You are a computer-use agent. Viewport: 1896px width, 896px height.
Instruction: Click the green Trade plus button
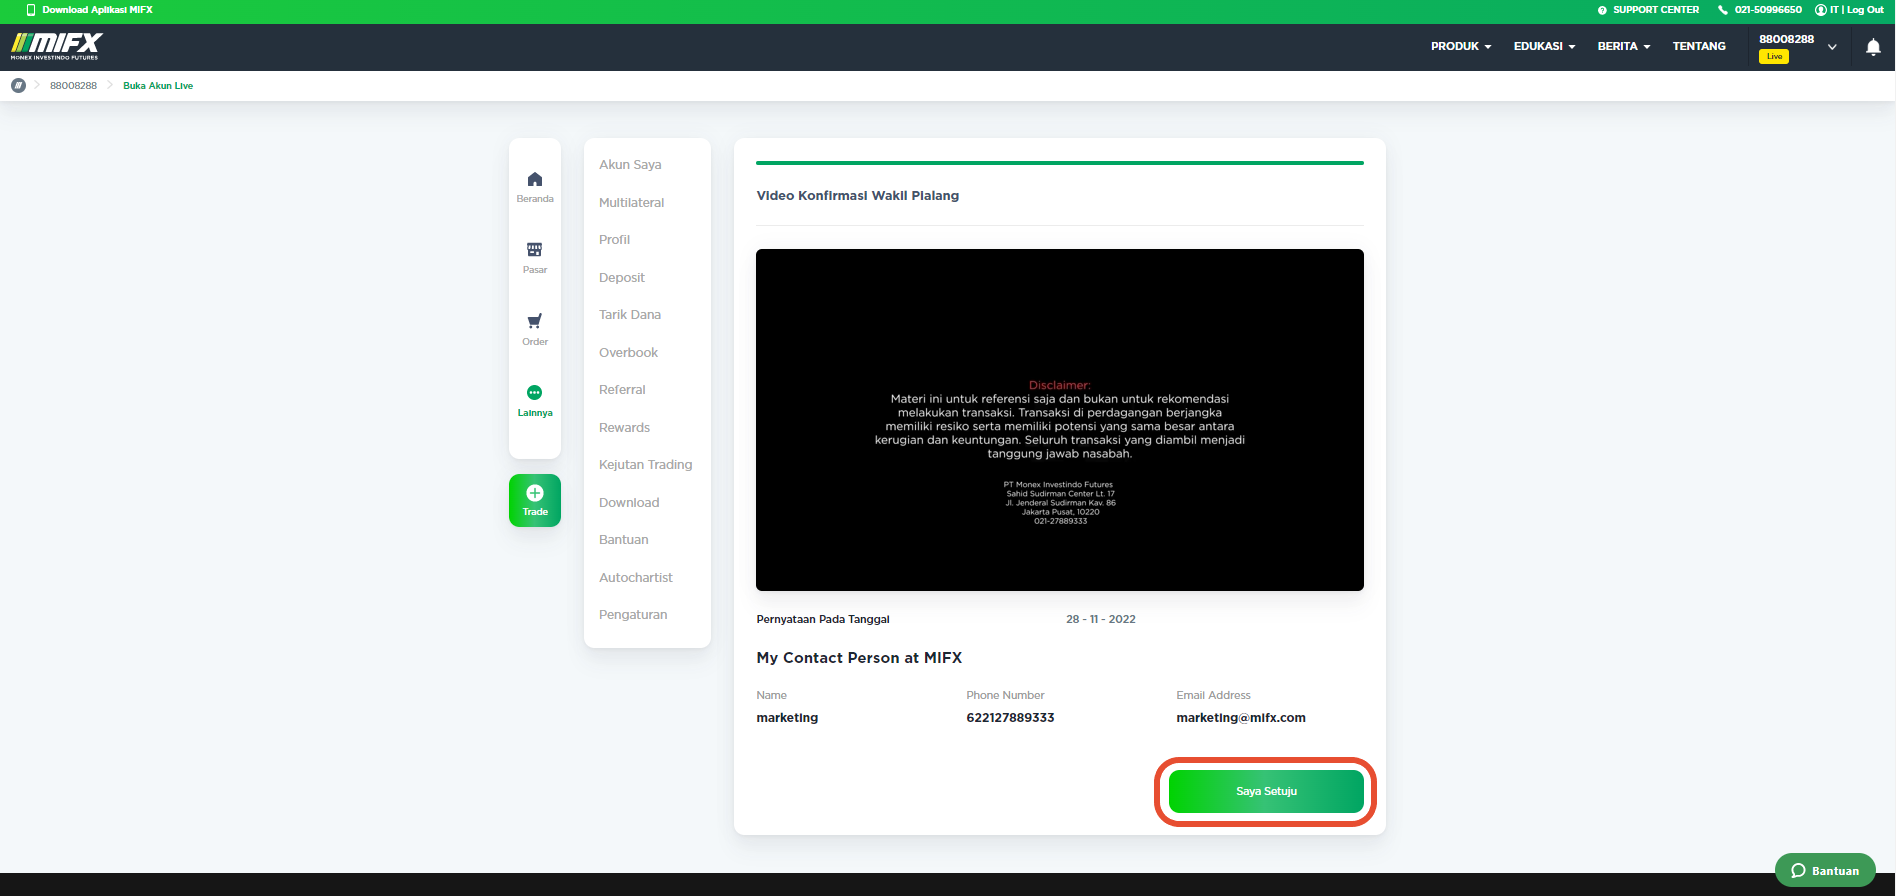coord(535,500)
